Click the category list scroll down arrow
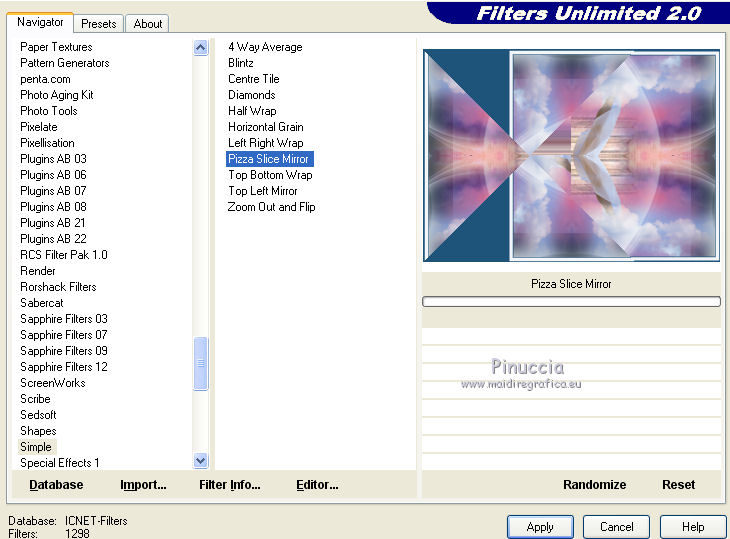The image size is (730, 539). 201,461
